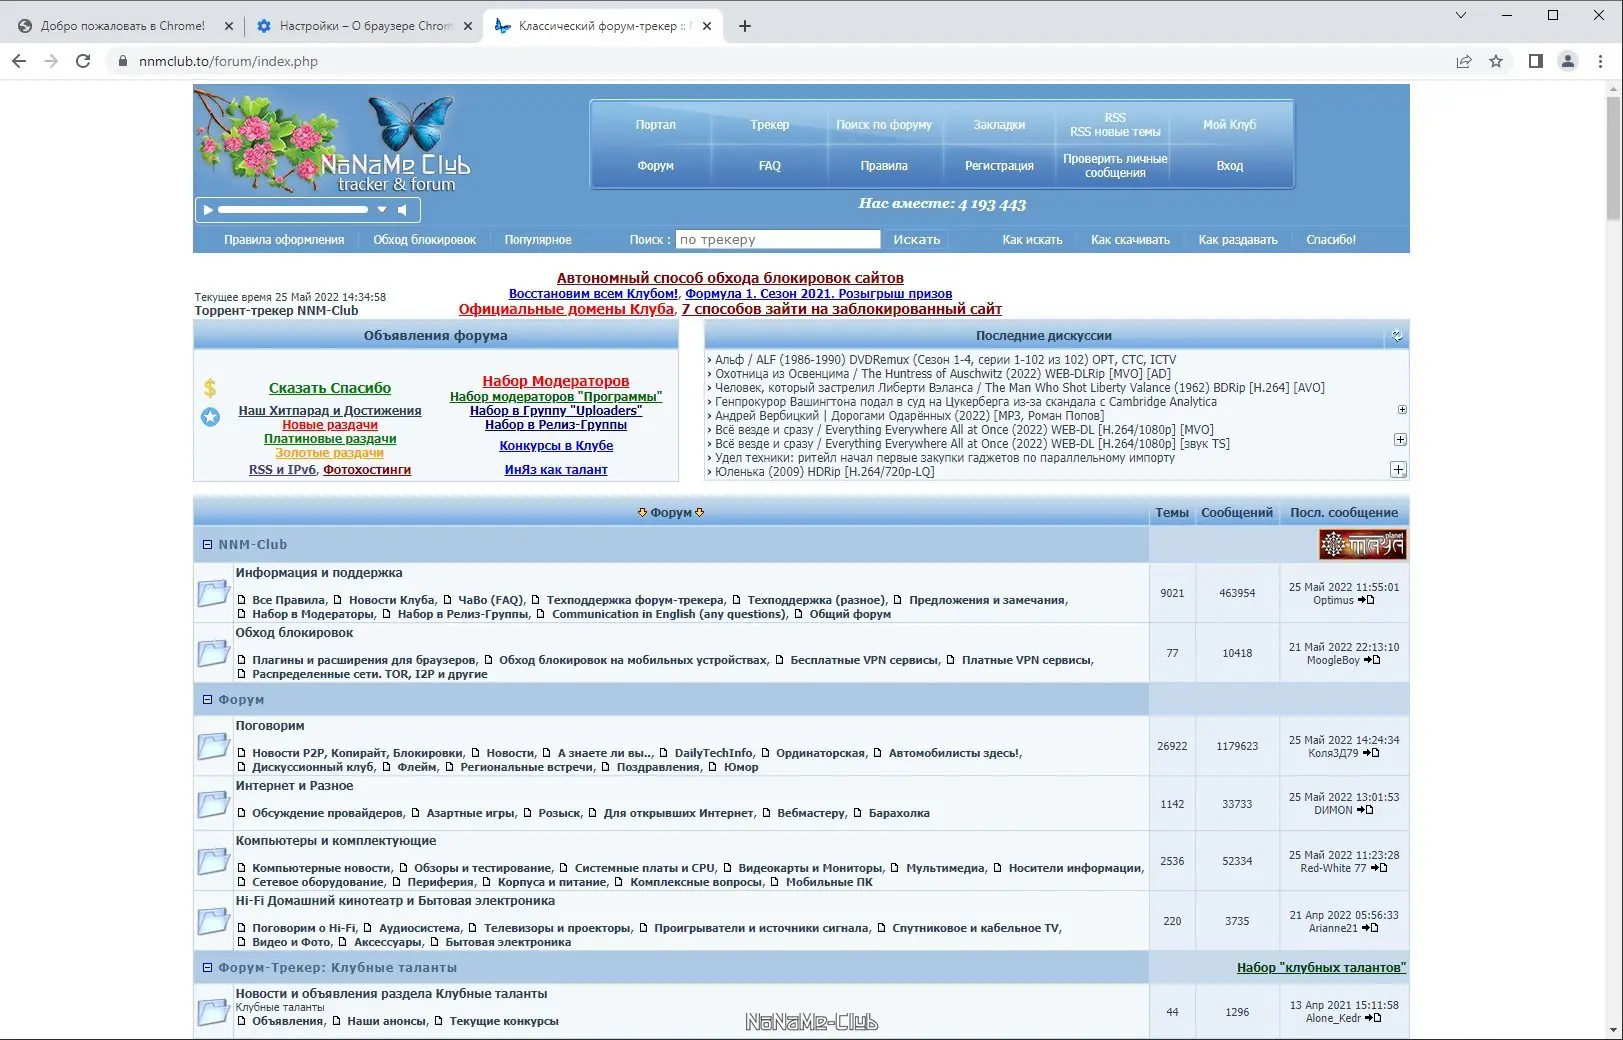Image resolution: width=1623 pixels, height=1040 pixels.
Task: Click the page vertical scrollbar thumb
Action: (1613, 158)
